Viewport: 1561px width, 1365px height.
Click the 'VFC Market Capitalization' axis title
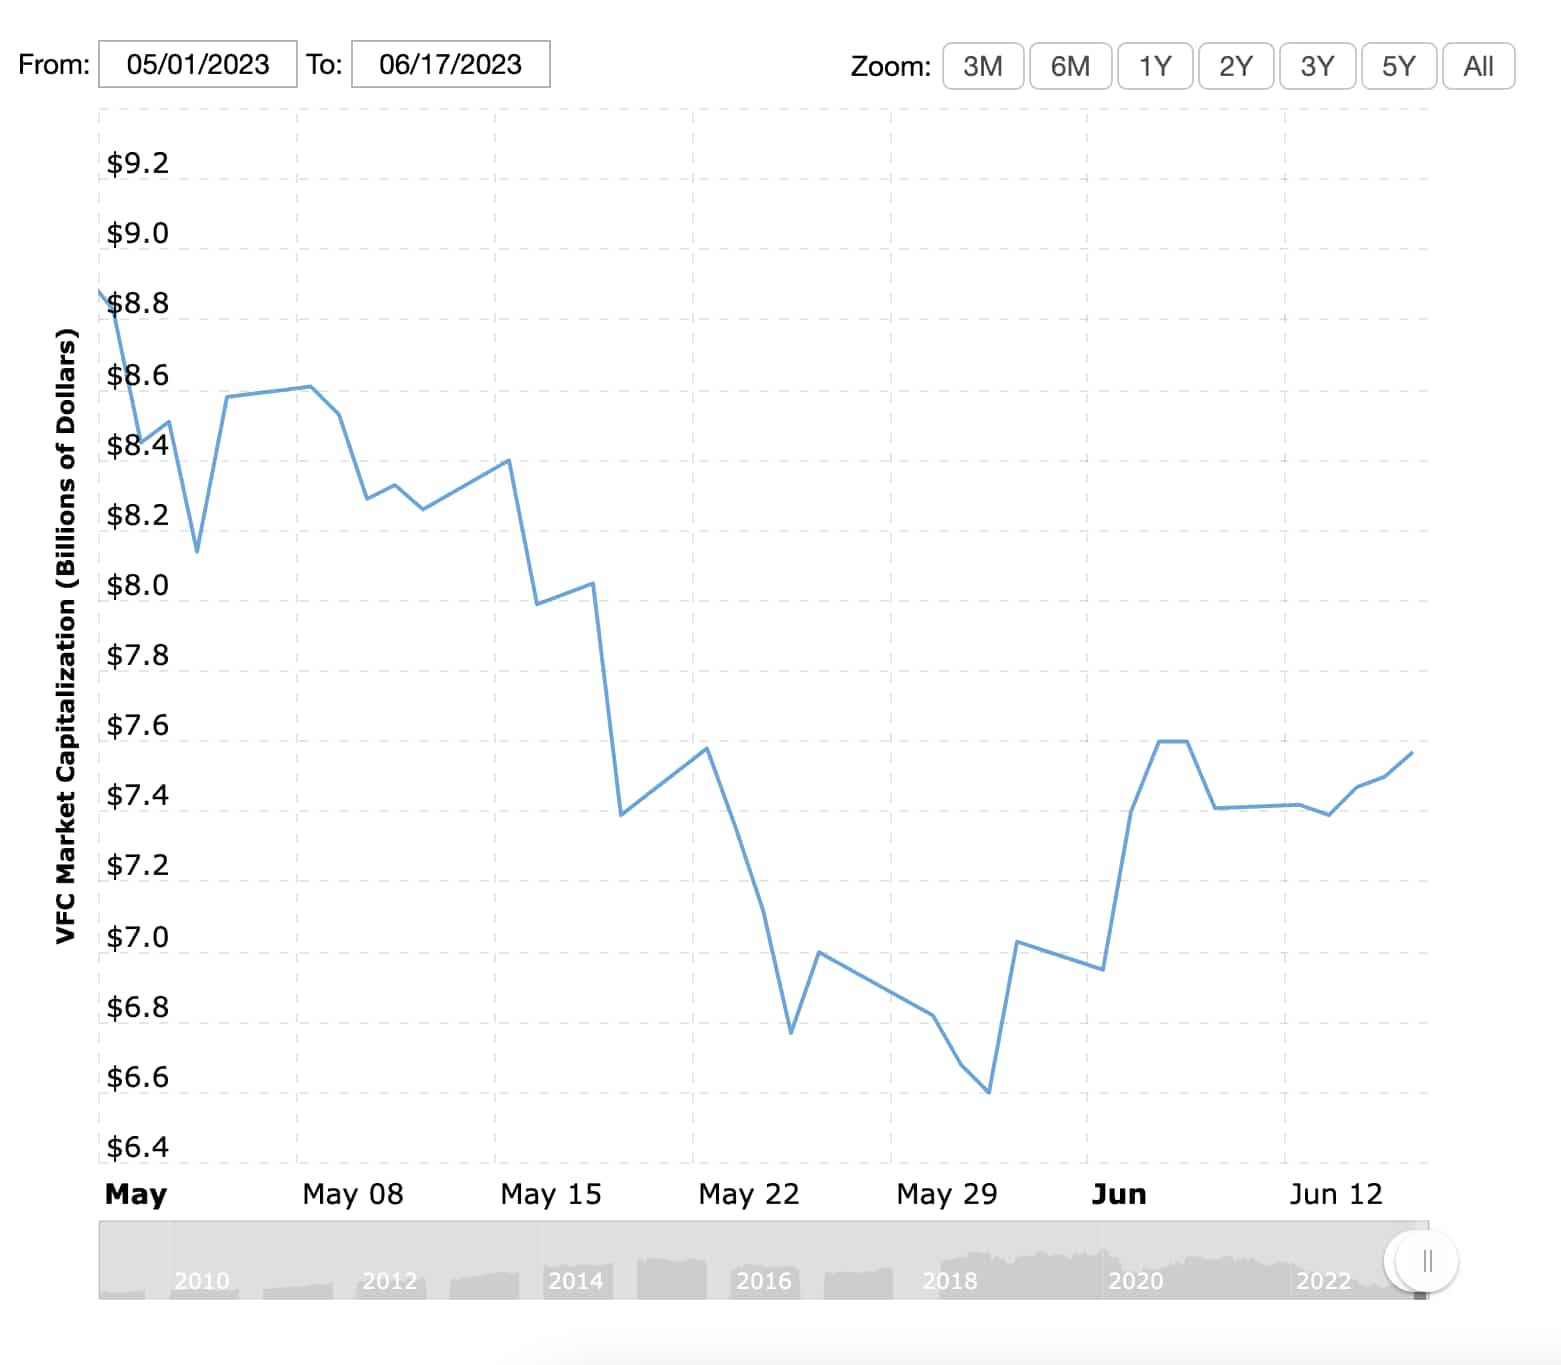(x=66, y=636)
